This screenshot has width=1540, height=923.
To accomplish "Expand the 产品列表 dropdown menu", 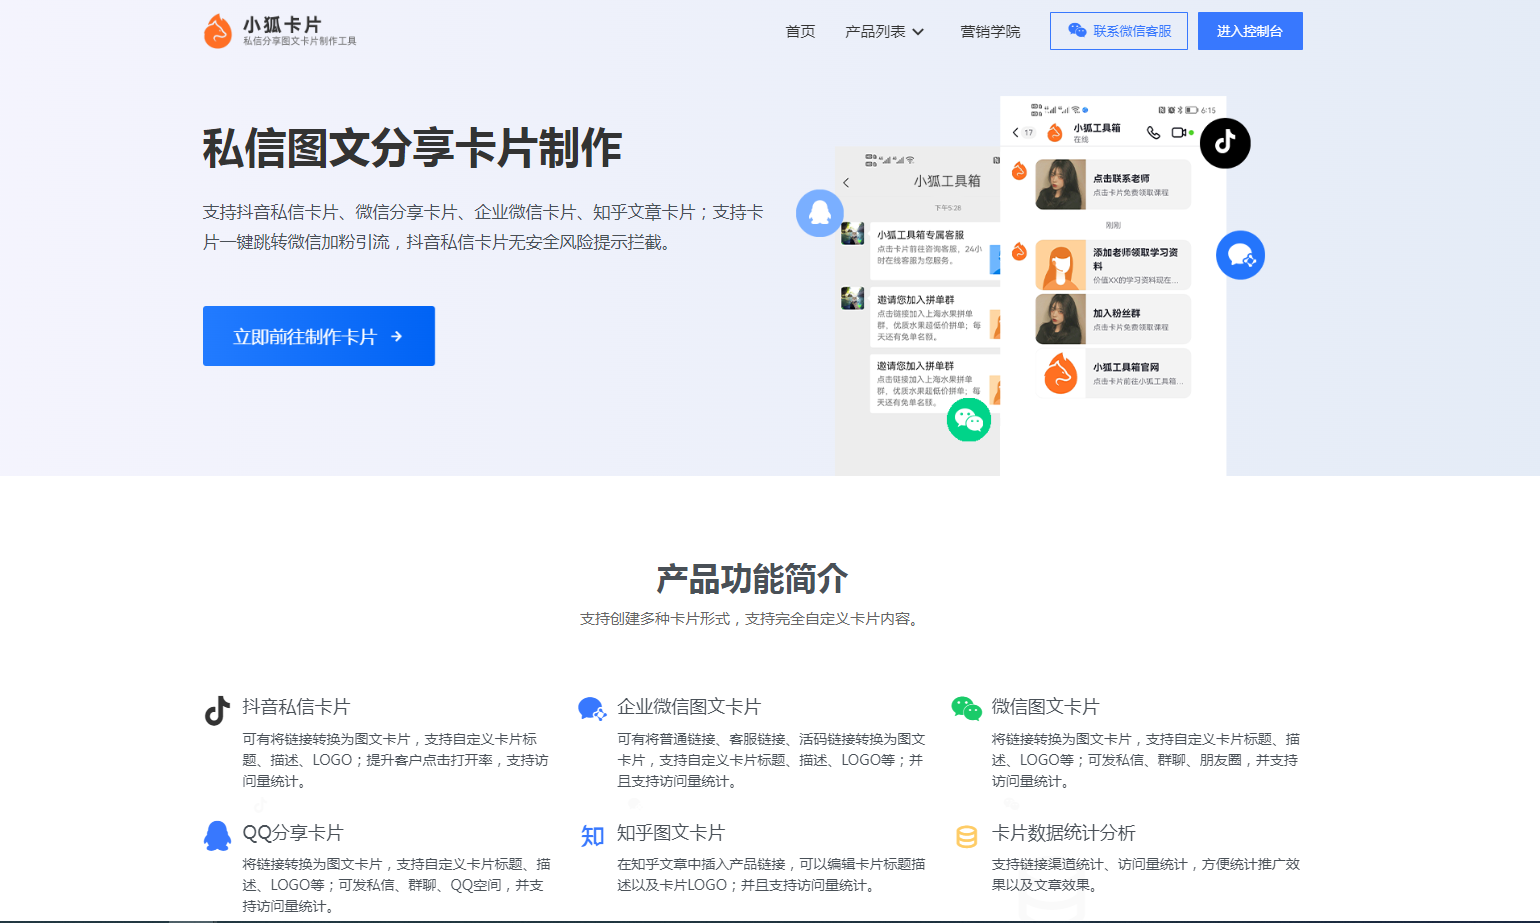I will pyautogui.click(x=884, y=31).
